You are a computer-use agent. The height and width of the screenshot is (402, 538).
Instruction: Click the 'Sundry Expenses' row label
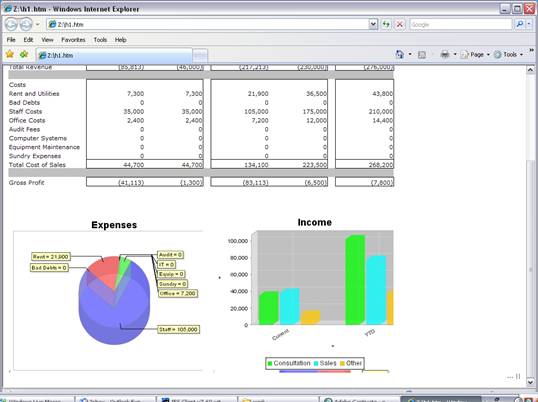tap(35, 156)
